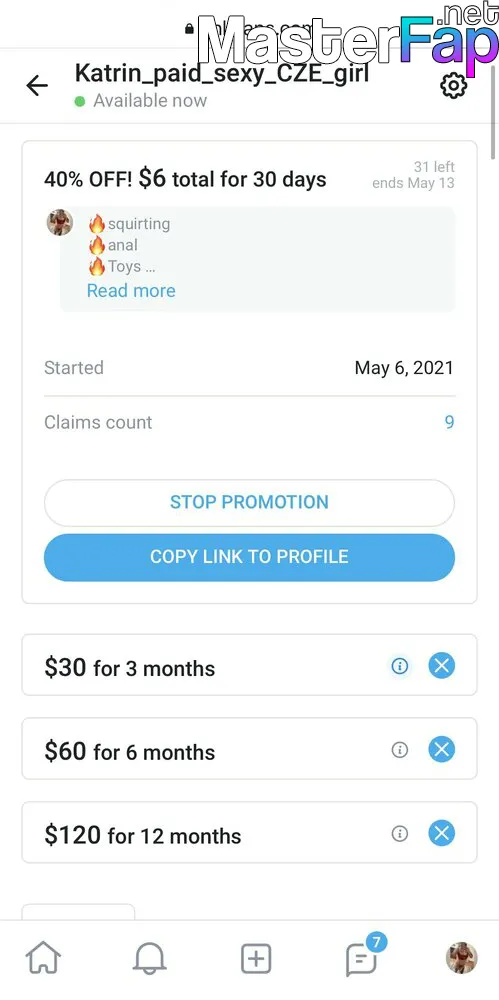499x1000 pixels.
Task: Open the settings gear icon
Action: coord(454,86)
